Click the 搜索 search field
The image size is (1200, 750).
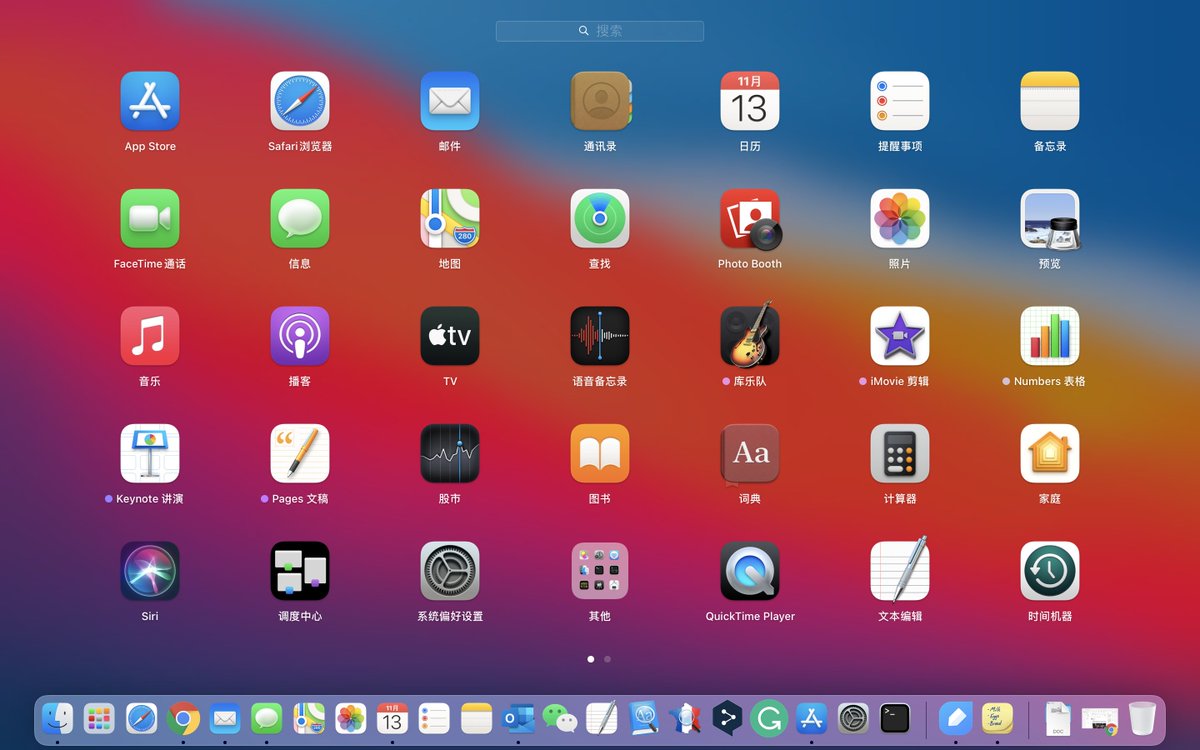(x=600, y=31)
